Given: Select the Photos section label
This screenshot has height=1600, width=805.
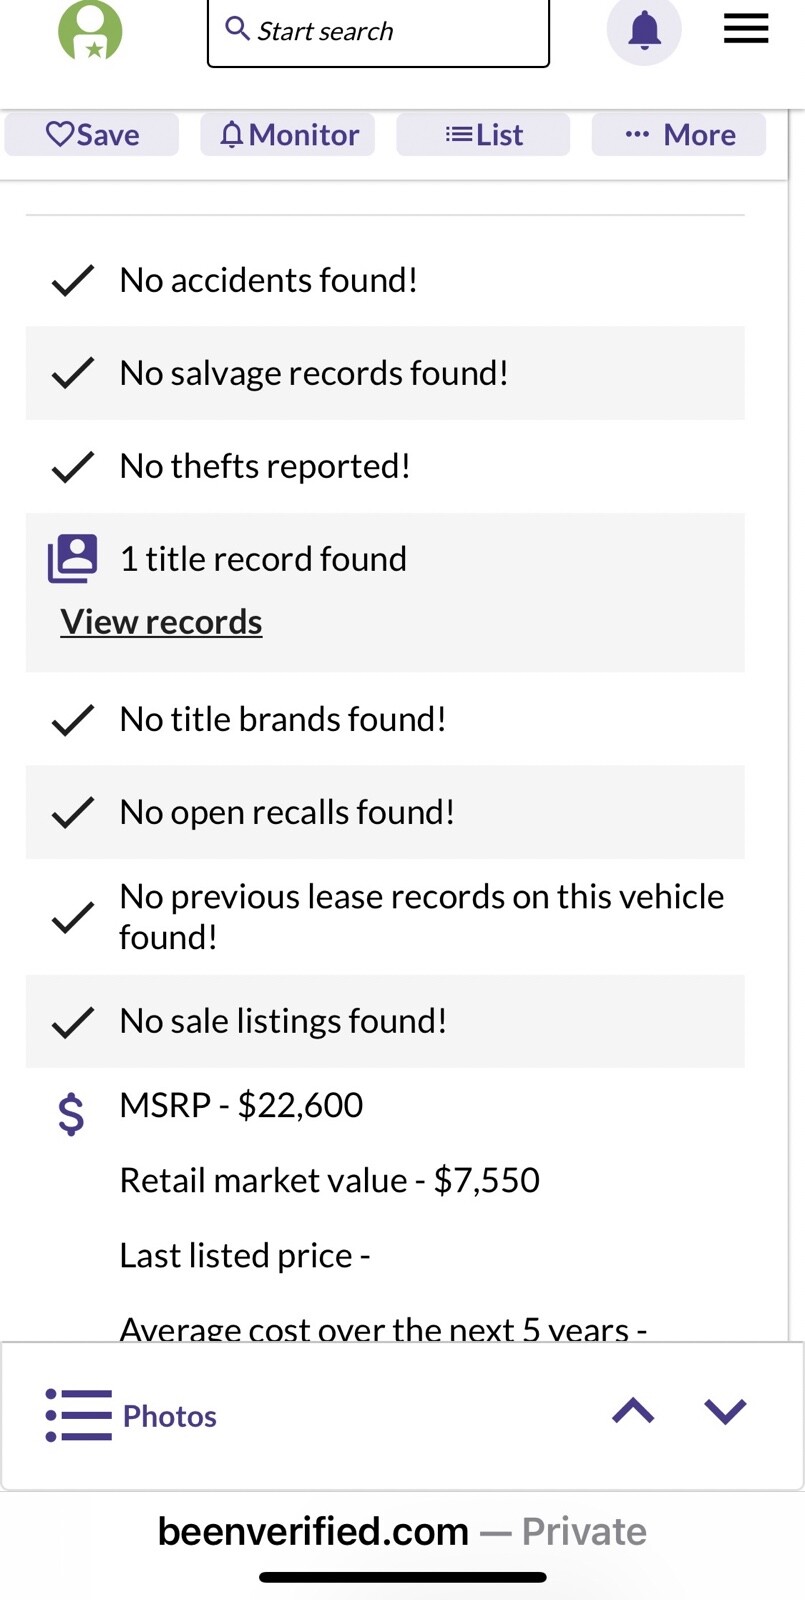Looking at the screenshot, I should pyautogui.click(x=169, y=1416).
